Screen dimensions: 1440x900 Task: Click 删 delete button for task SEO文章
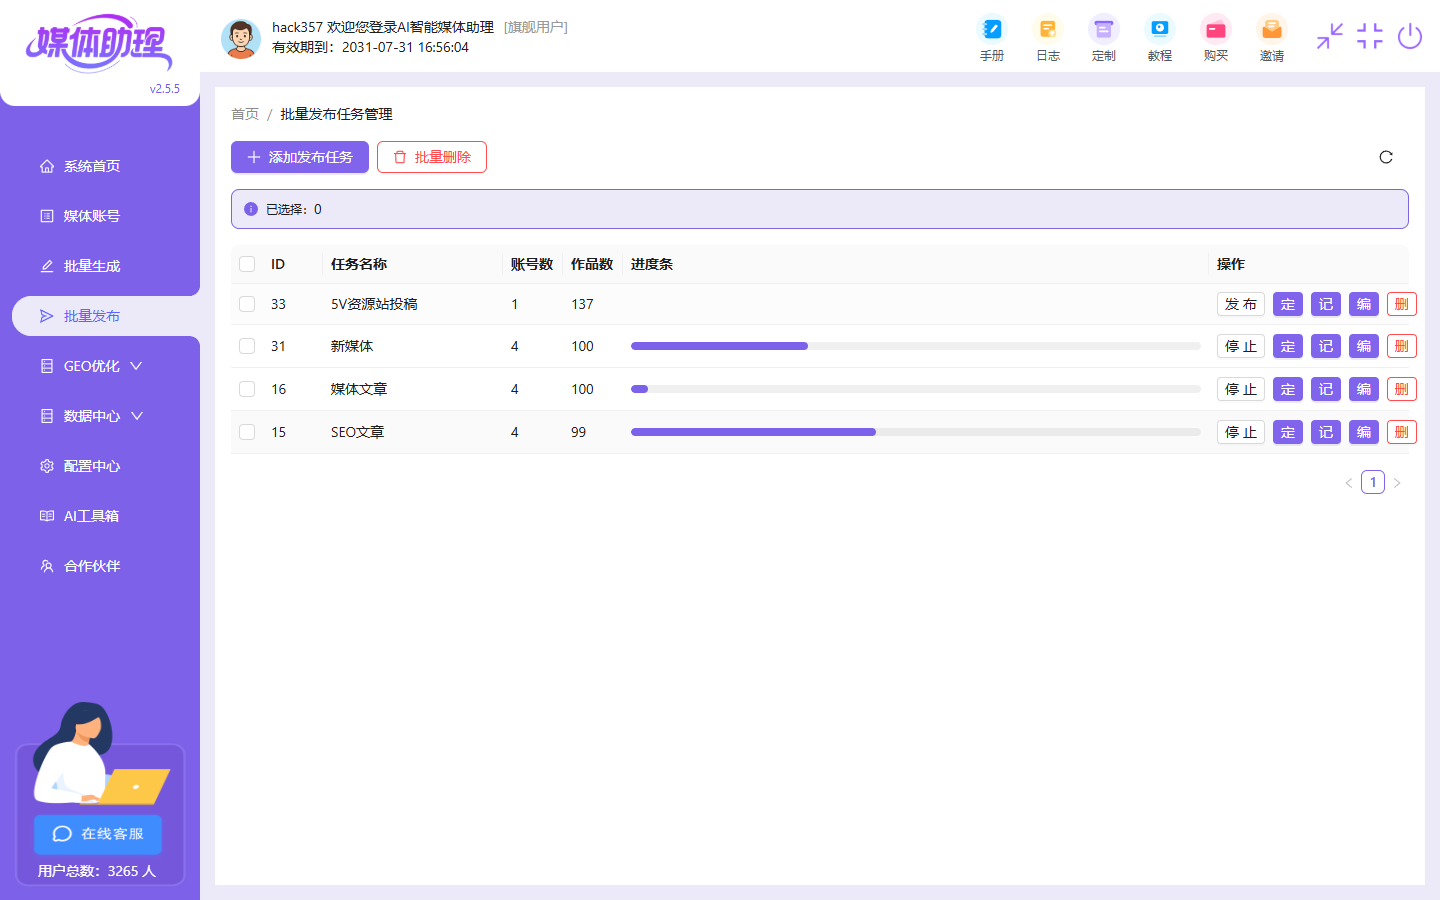tap(1402, 432)
